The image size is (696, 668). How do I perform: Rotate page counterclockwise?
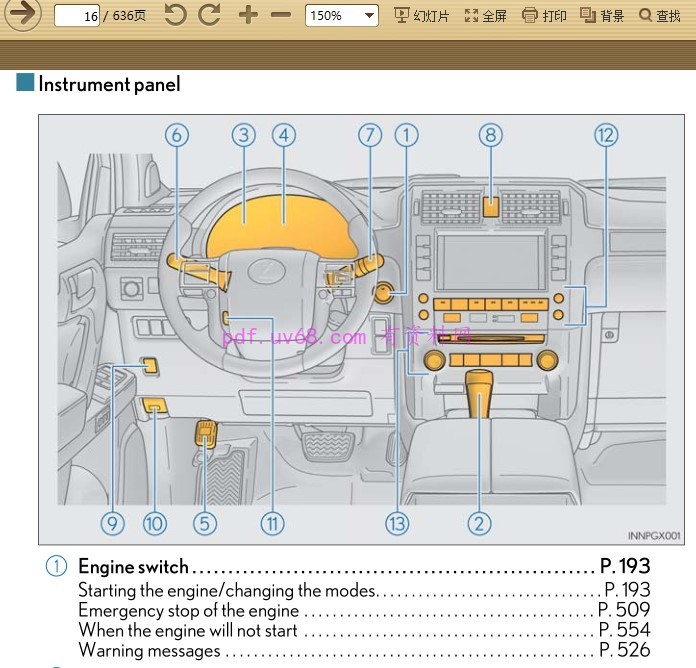coord(175,15)
